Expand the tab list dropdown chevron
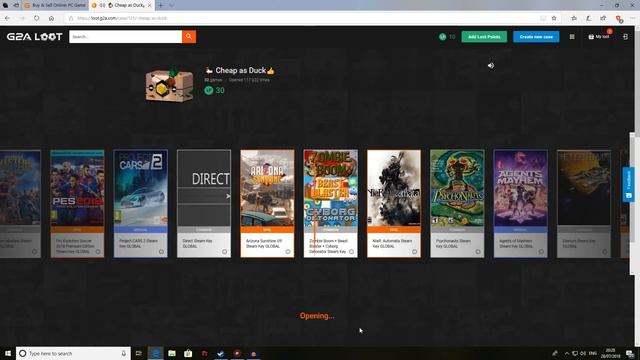 (x=171, y=5)
